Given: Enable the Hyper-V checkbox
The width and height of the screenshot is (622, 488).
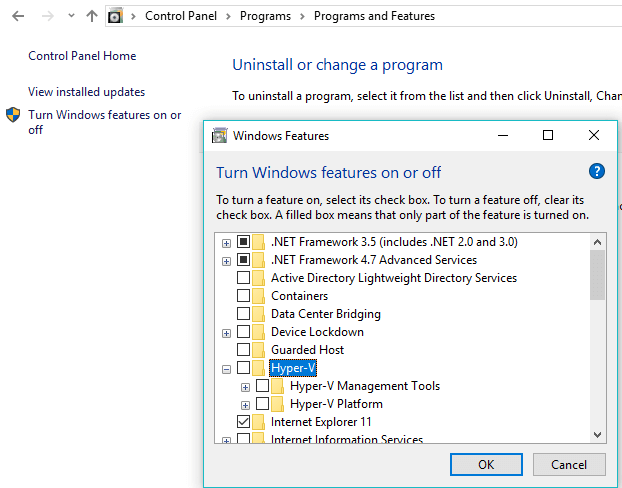Looking at the screenshot, I should point(243,367).
